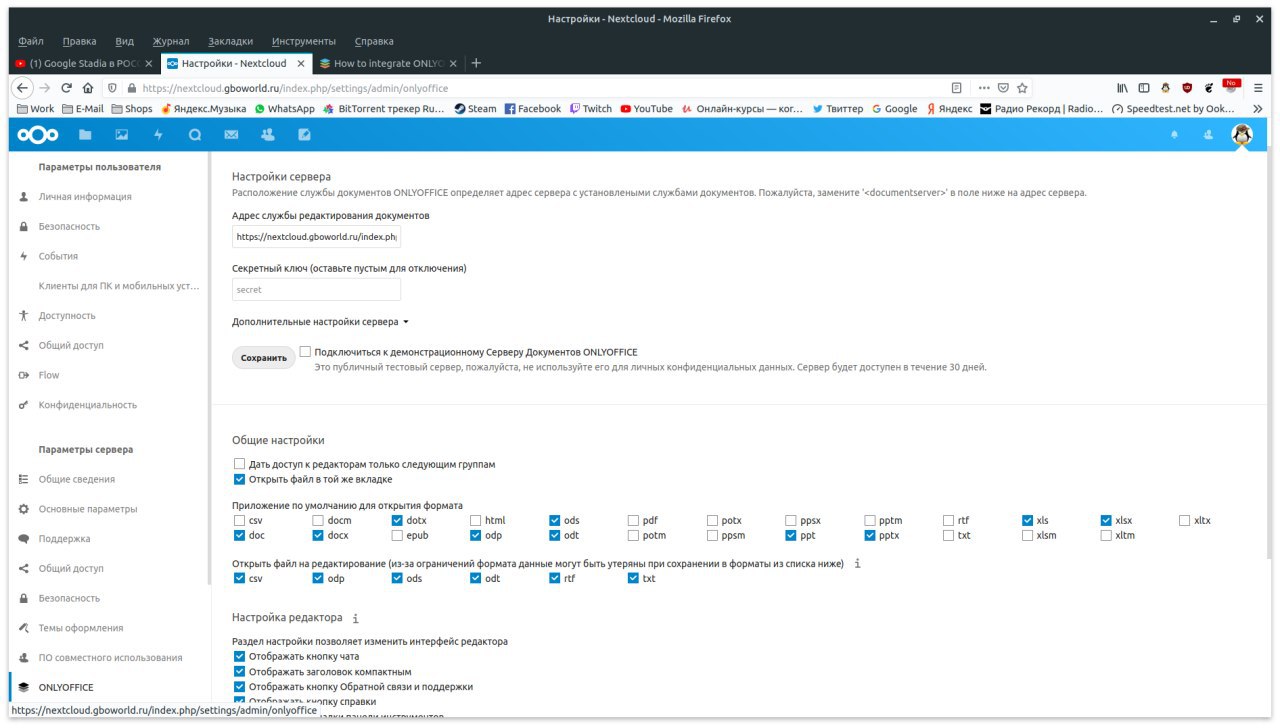Click the Firefox Reload page button
Image resolution: width=1280 pixels, height=728 pixels.
tap(67, 88)
